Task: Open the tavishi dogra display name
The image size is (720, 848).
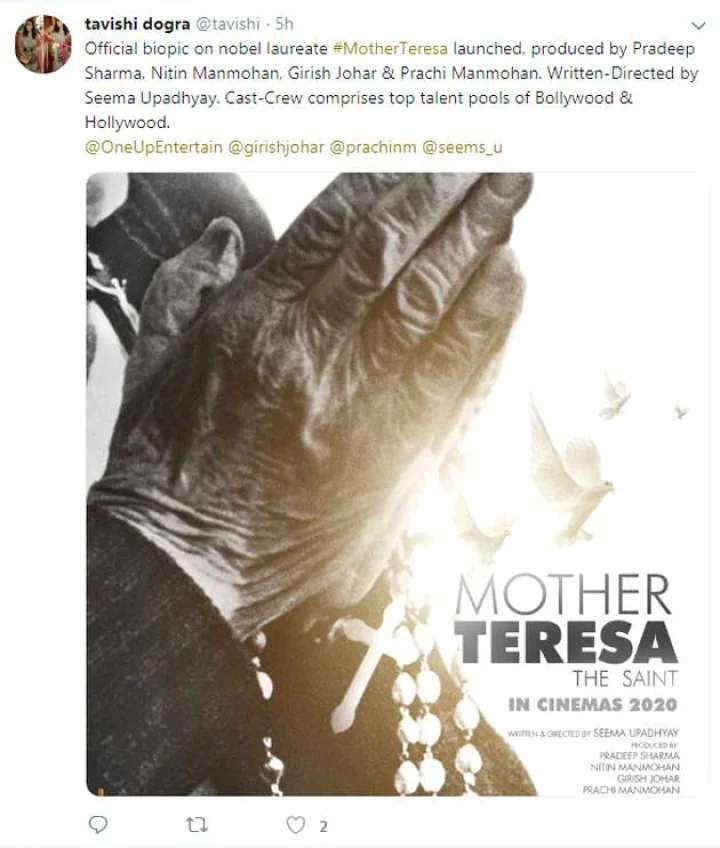Action: (x=137, y=24)
